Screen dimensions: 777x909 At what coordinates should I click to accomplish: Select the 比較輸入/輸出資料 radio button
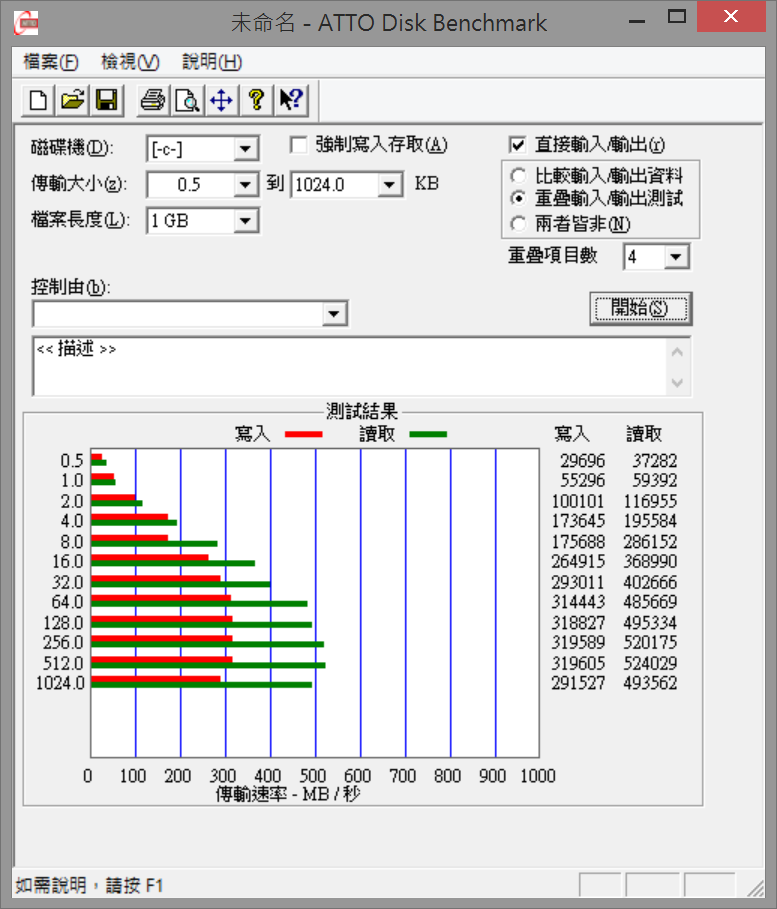tap(518, 175)
